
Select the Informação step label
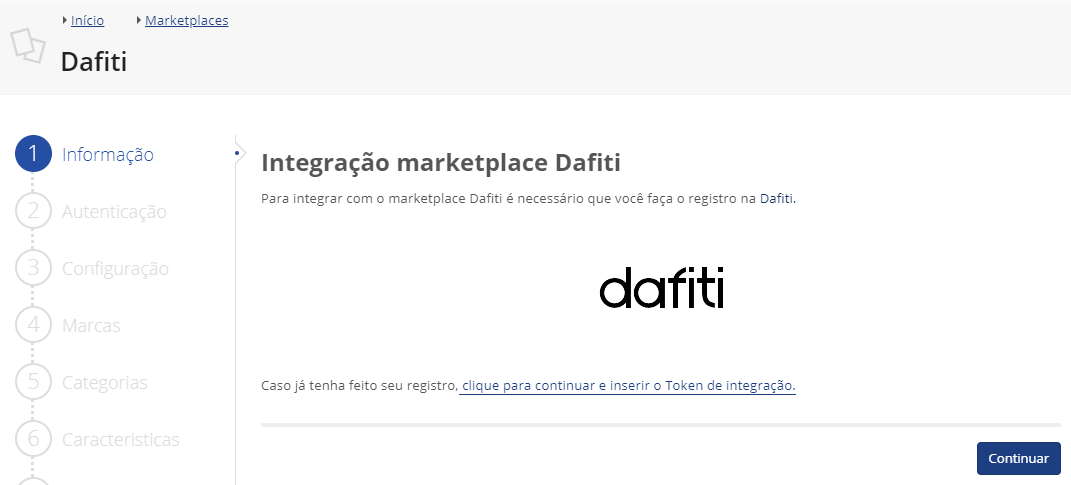pos(108,154)
